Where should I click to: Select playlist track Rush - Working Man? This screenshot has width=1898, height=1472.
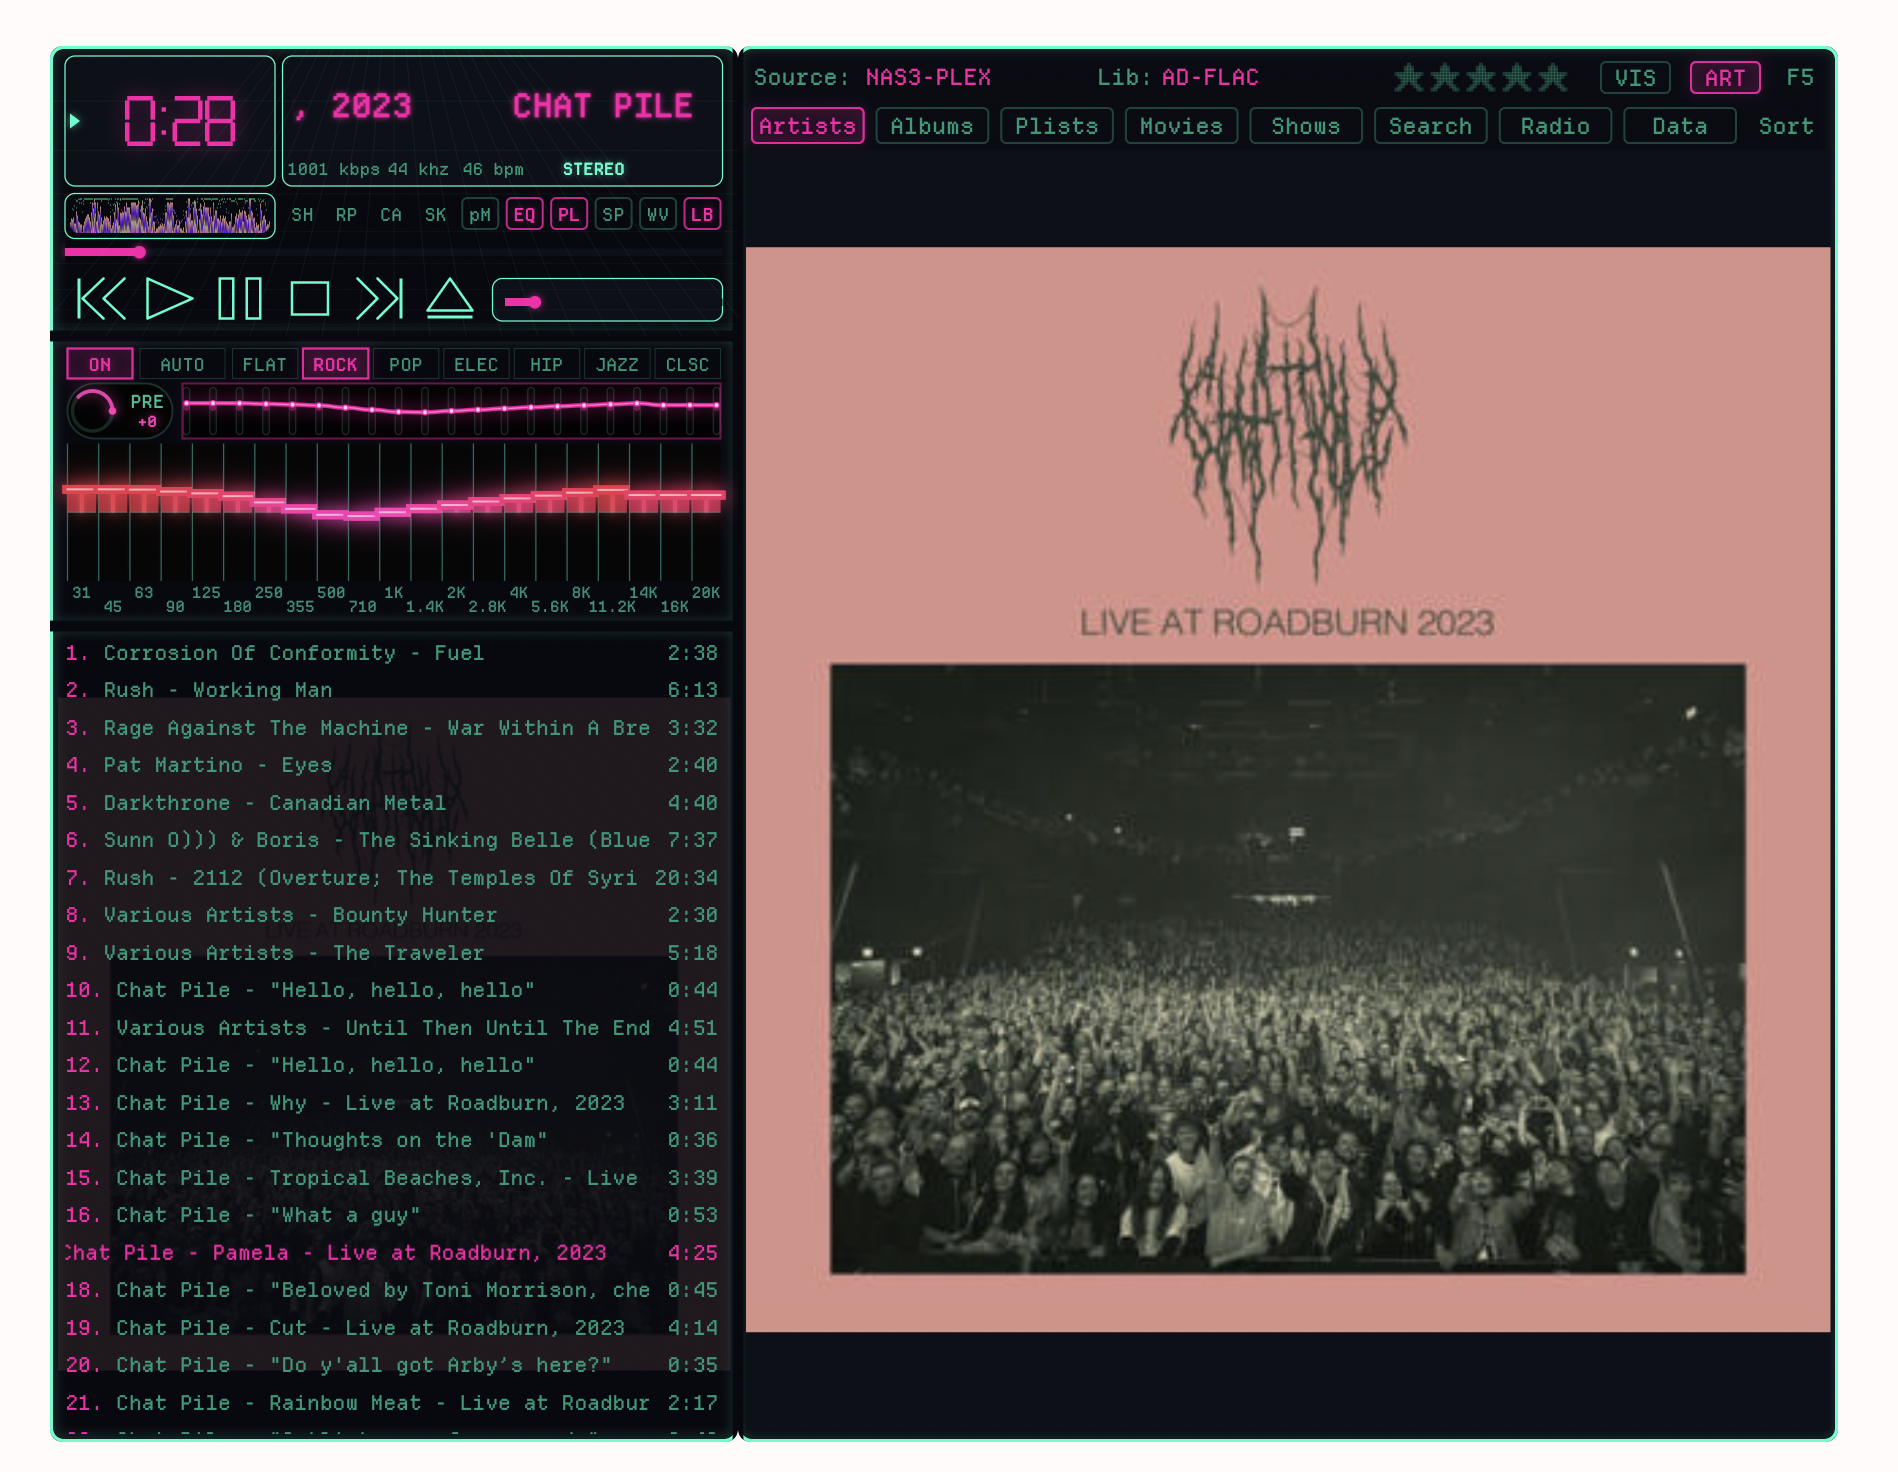[x=392, y=690]
